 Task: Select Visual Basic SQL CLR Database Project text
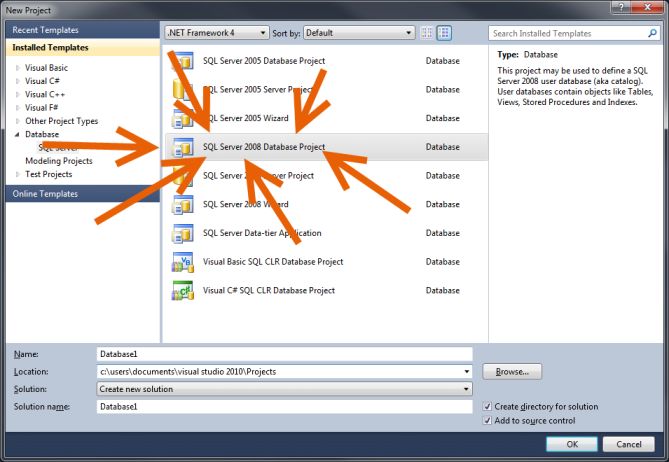click(273, 262)
